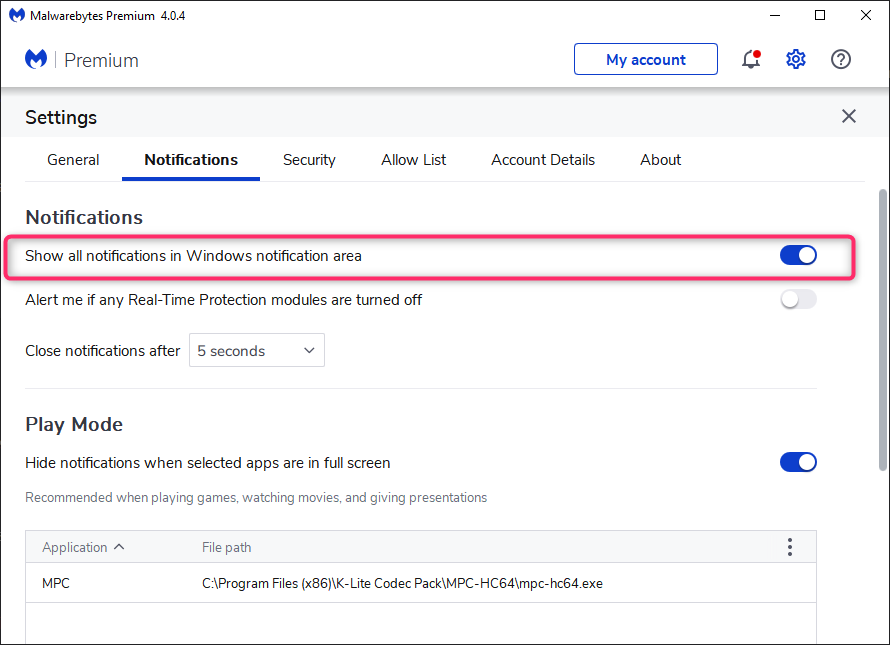Screen dimensions: 890x645
Task: Open the notifications bell icon
Action: (751, 59)
